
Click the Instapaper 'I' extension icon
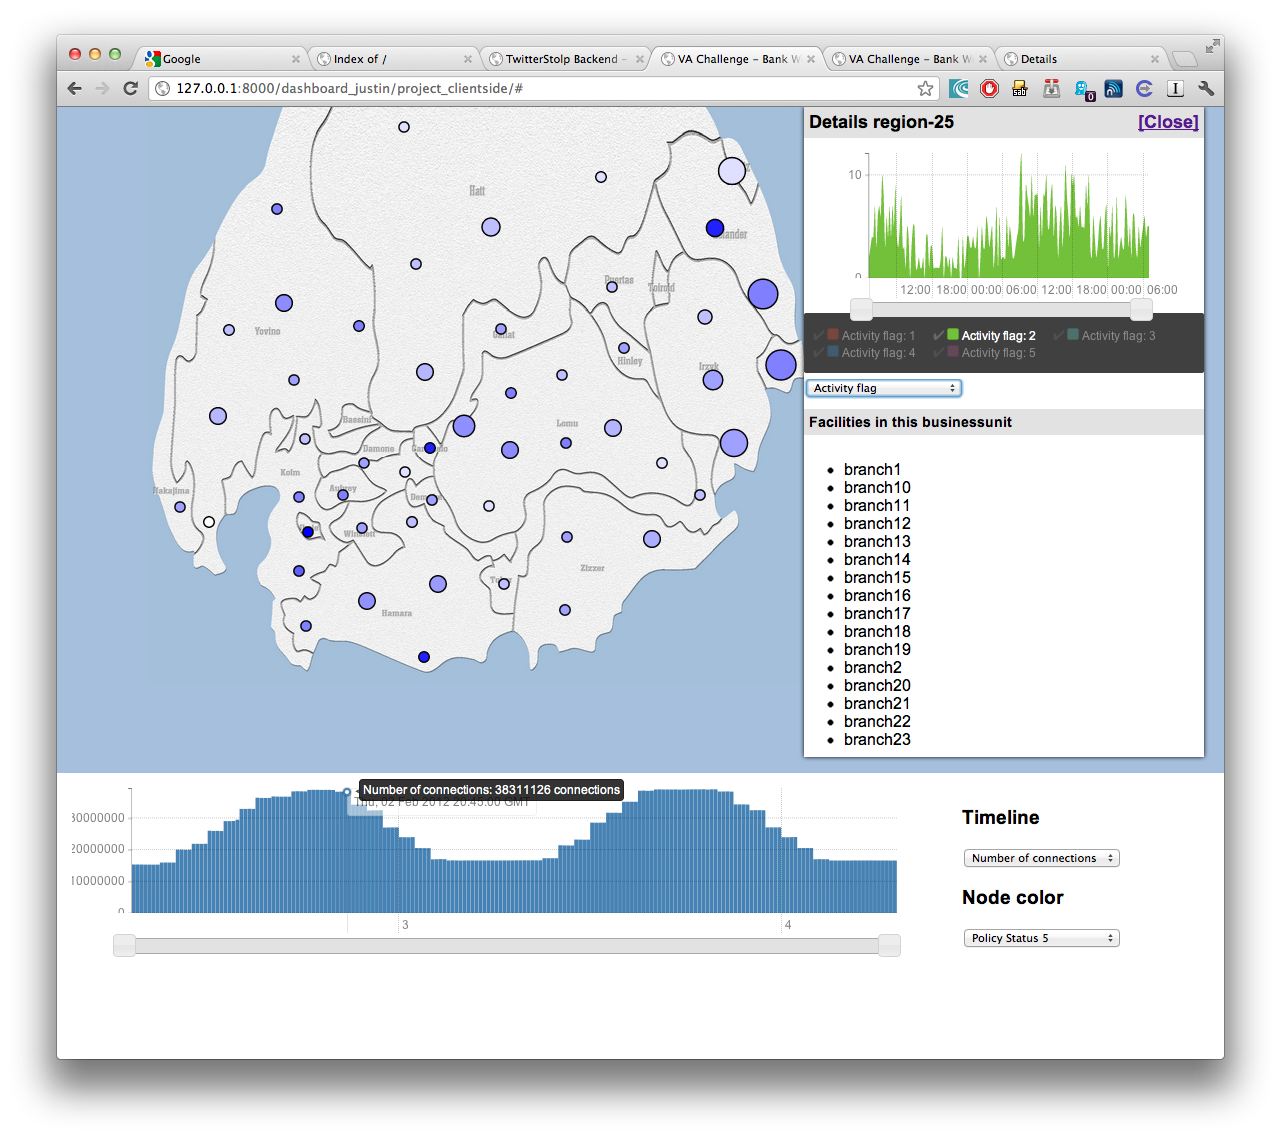point(1176,88)
